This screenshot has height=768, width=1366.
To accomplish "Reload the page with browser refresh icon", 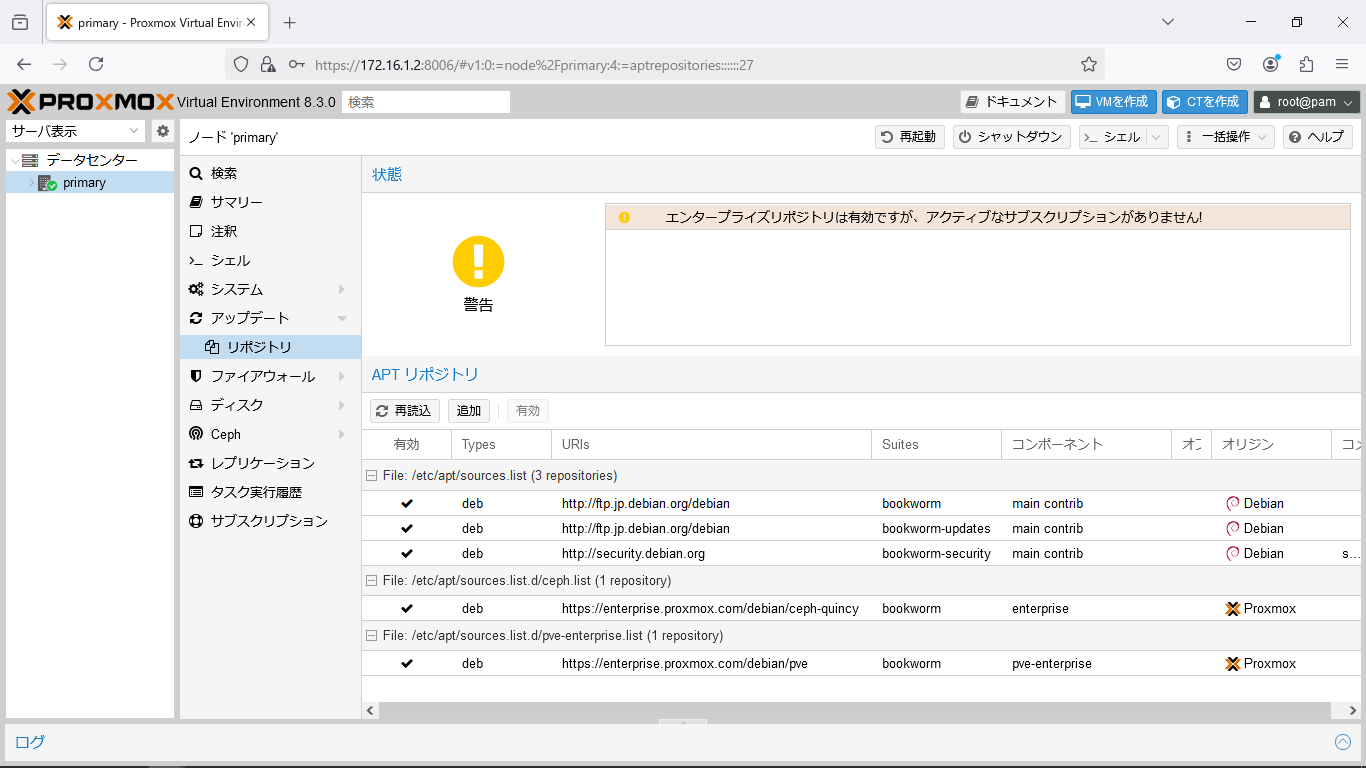I will pos(96,64).
